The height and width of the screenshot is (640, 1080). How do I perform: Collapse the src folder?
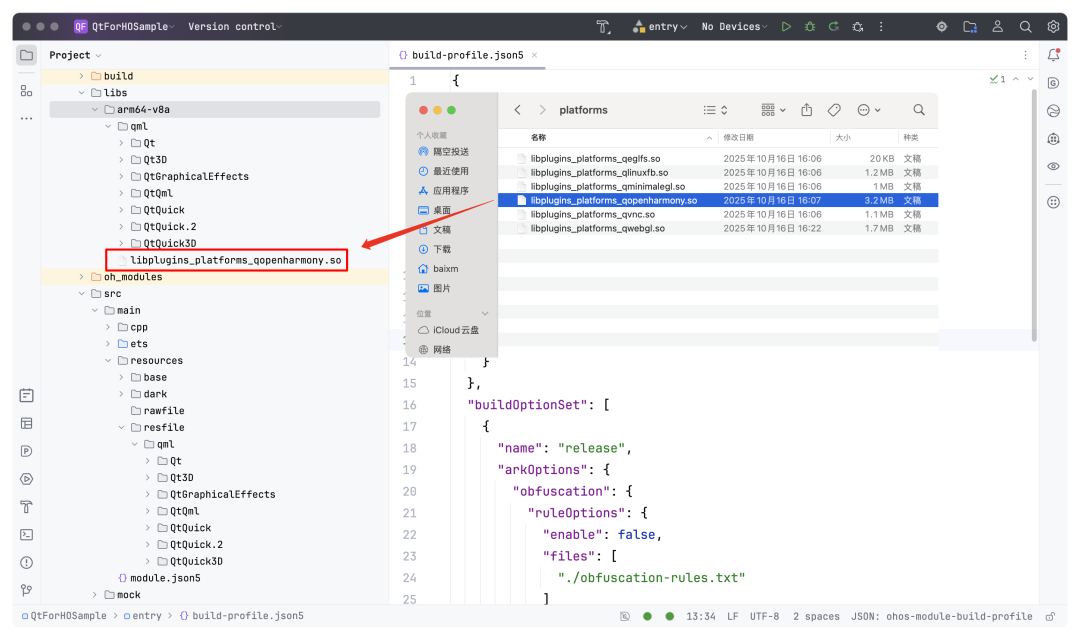point(81,293)
